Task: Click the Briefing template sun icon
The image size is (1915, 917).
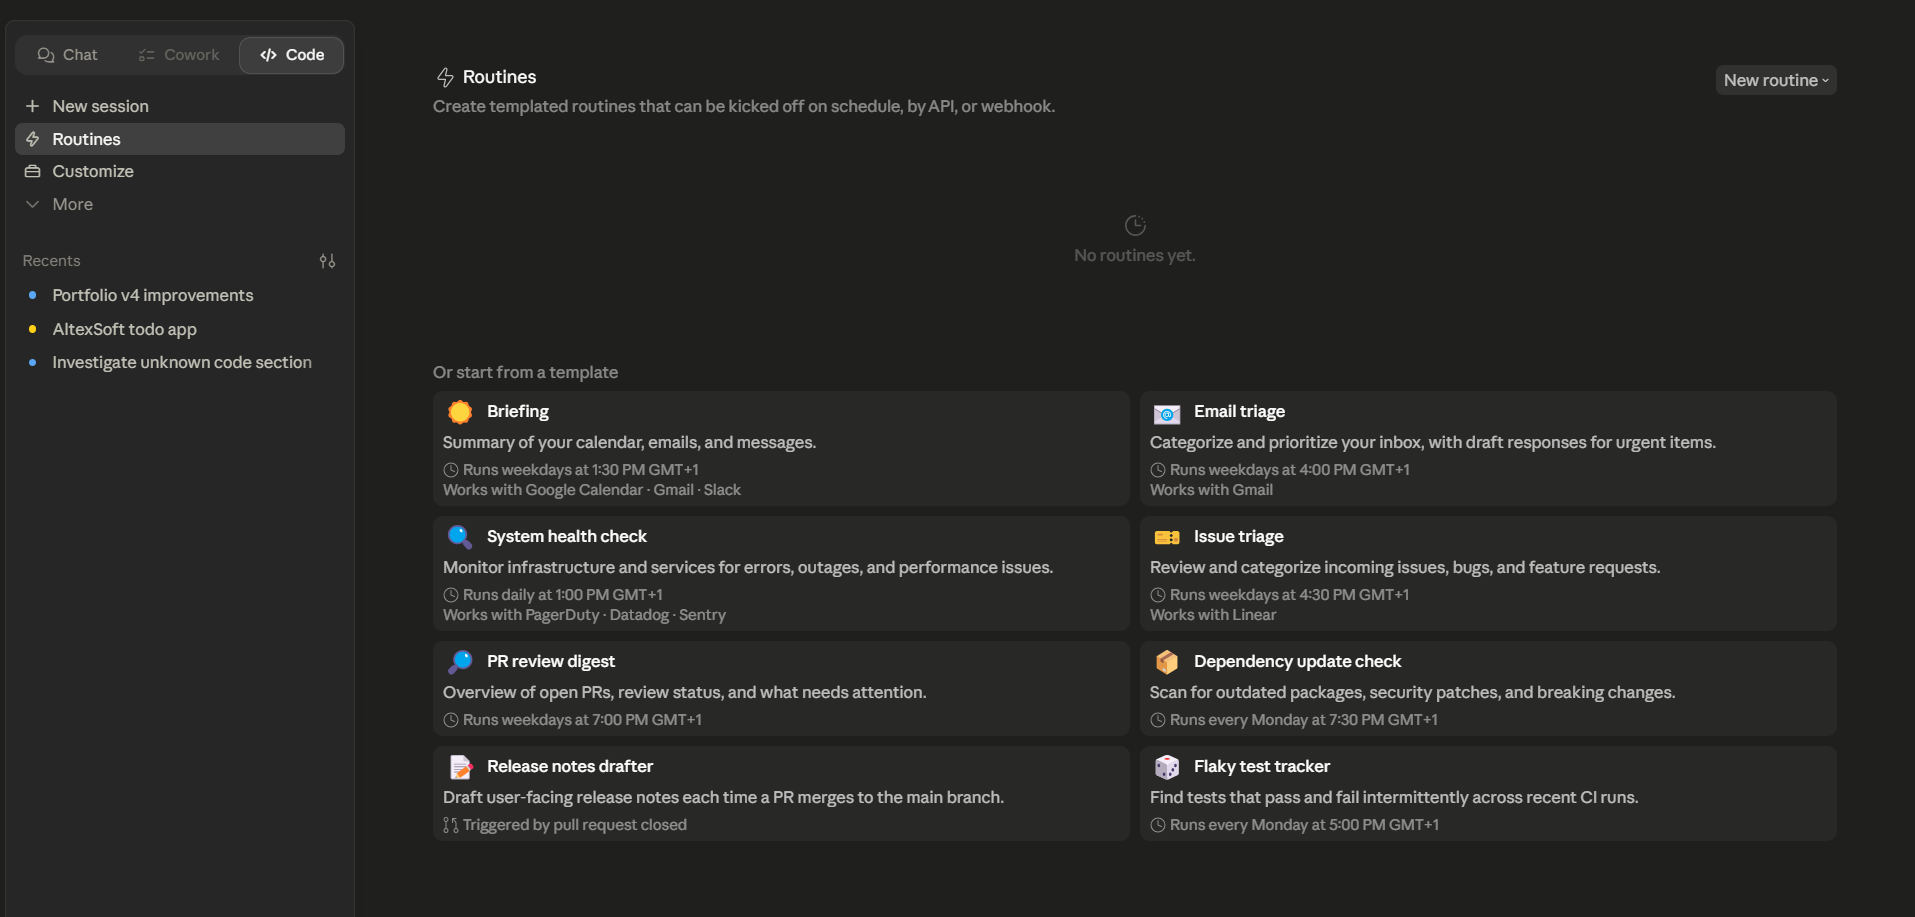Action: 460,412
